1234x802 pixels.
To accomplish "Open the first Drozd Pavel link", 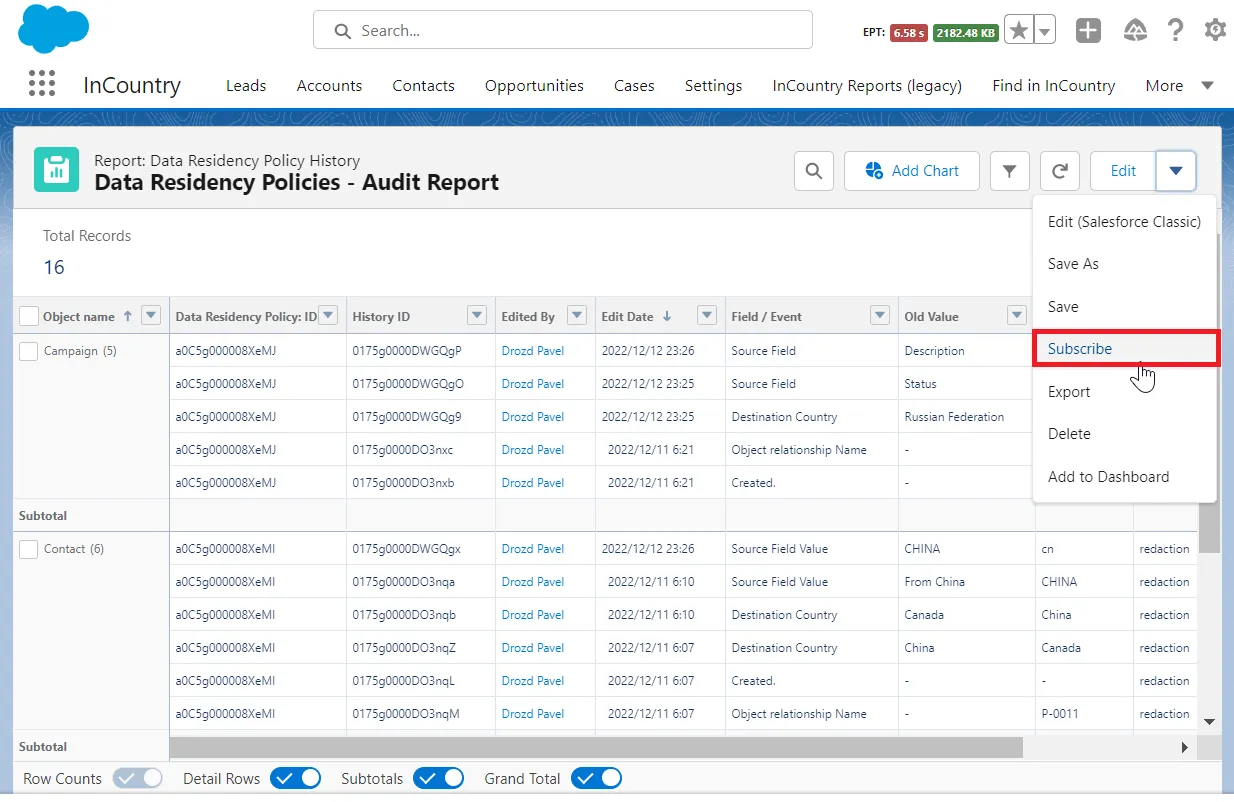I will coord(533,351).
